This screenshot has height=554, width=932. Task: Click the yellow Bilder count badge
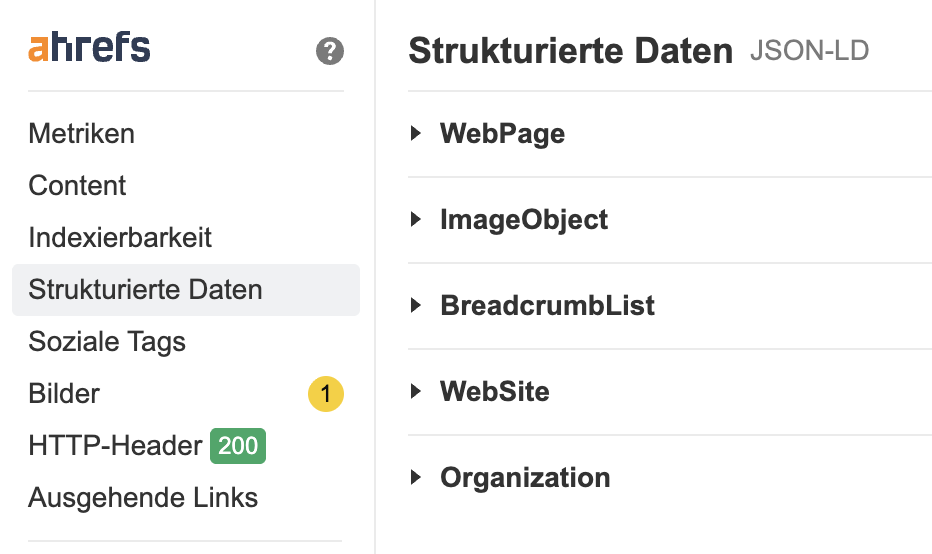325,394
